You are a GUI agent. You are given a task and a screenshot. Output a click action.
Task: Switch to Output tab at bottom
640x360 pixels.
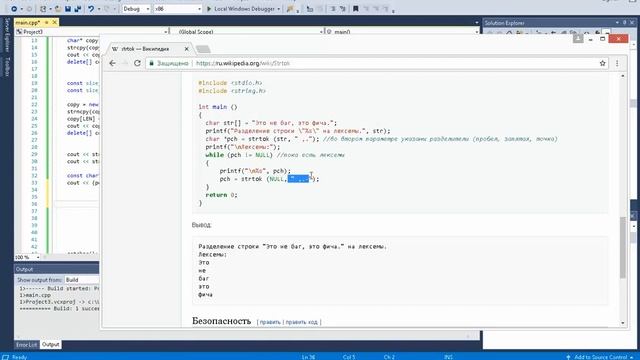(x=51, y=345)
